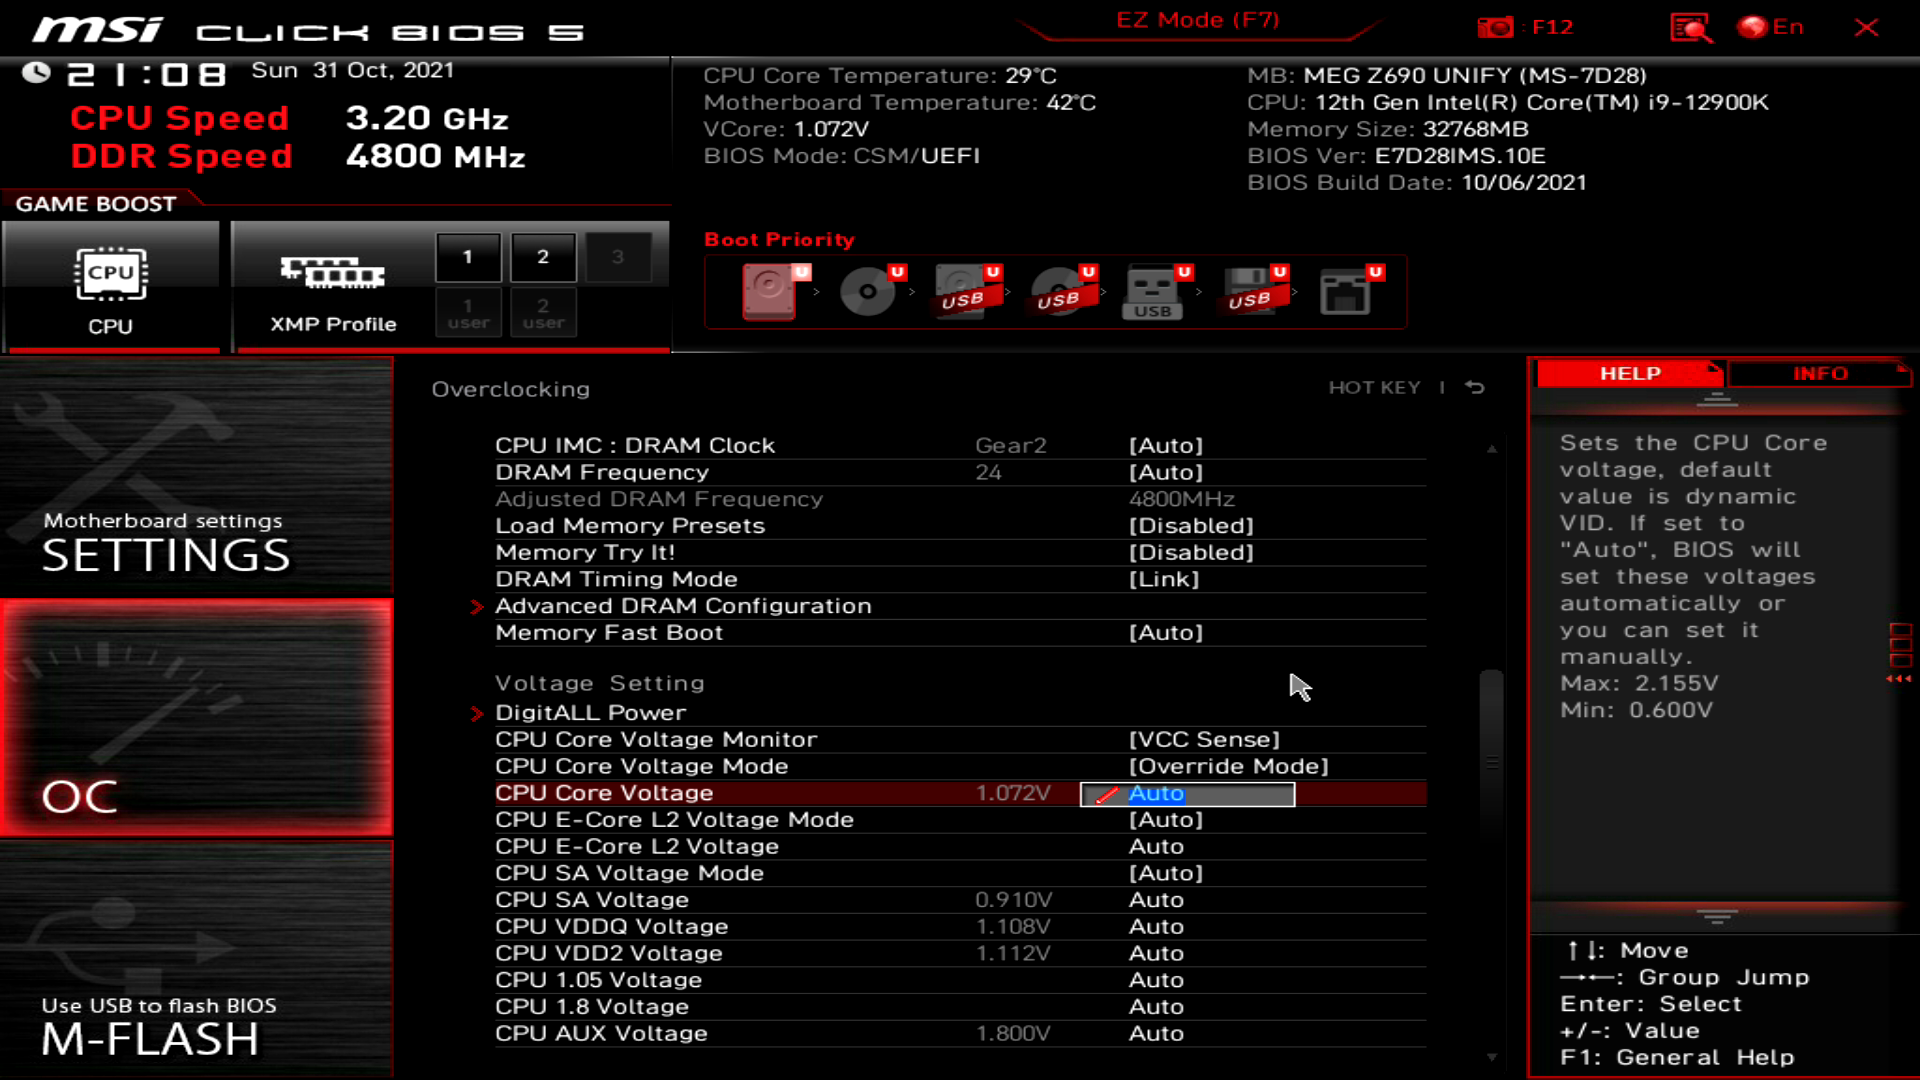Screen dimensions: 1920x1080
Task: Click the scroll down arrow of settings list
Action: click(x=1491, y=1057)
